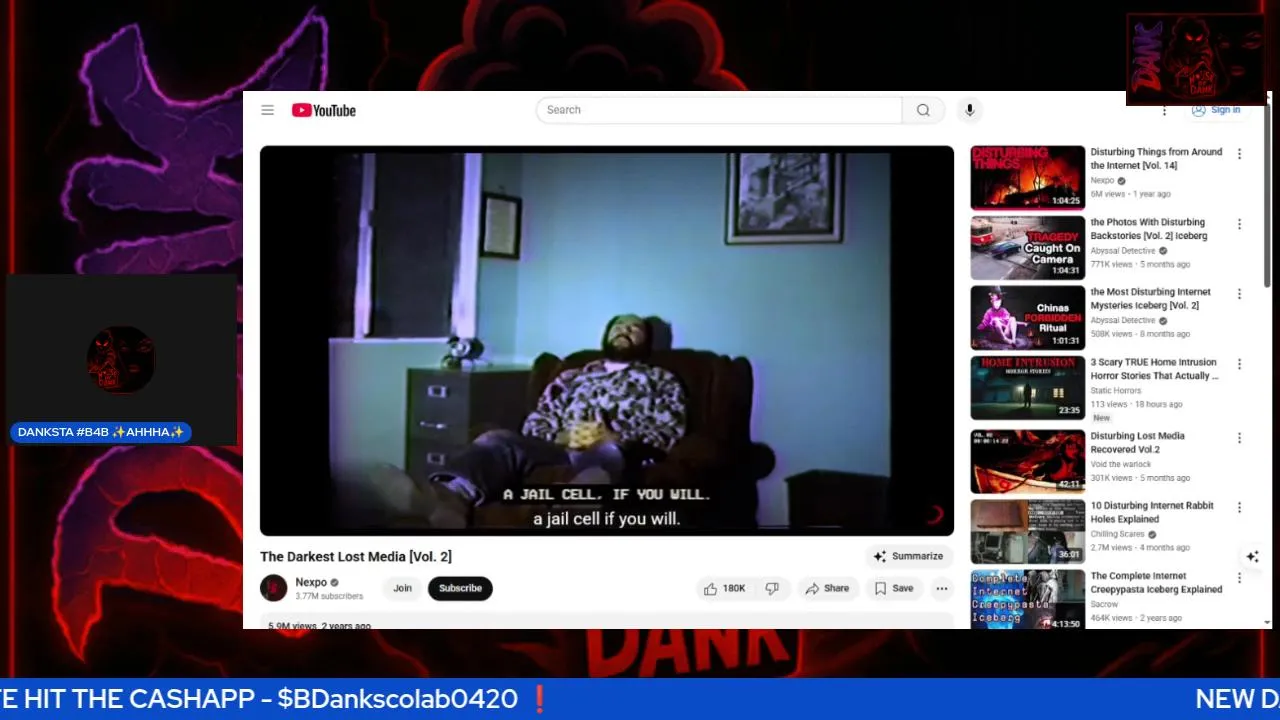Image resolution: width=1280 pixels, height=720 pixels.
Task: Open 10 Disturbing Internet Rabbit Holes thumbnail
Action: [x=1028, y=531]
